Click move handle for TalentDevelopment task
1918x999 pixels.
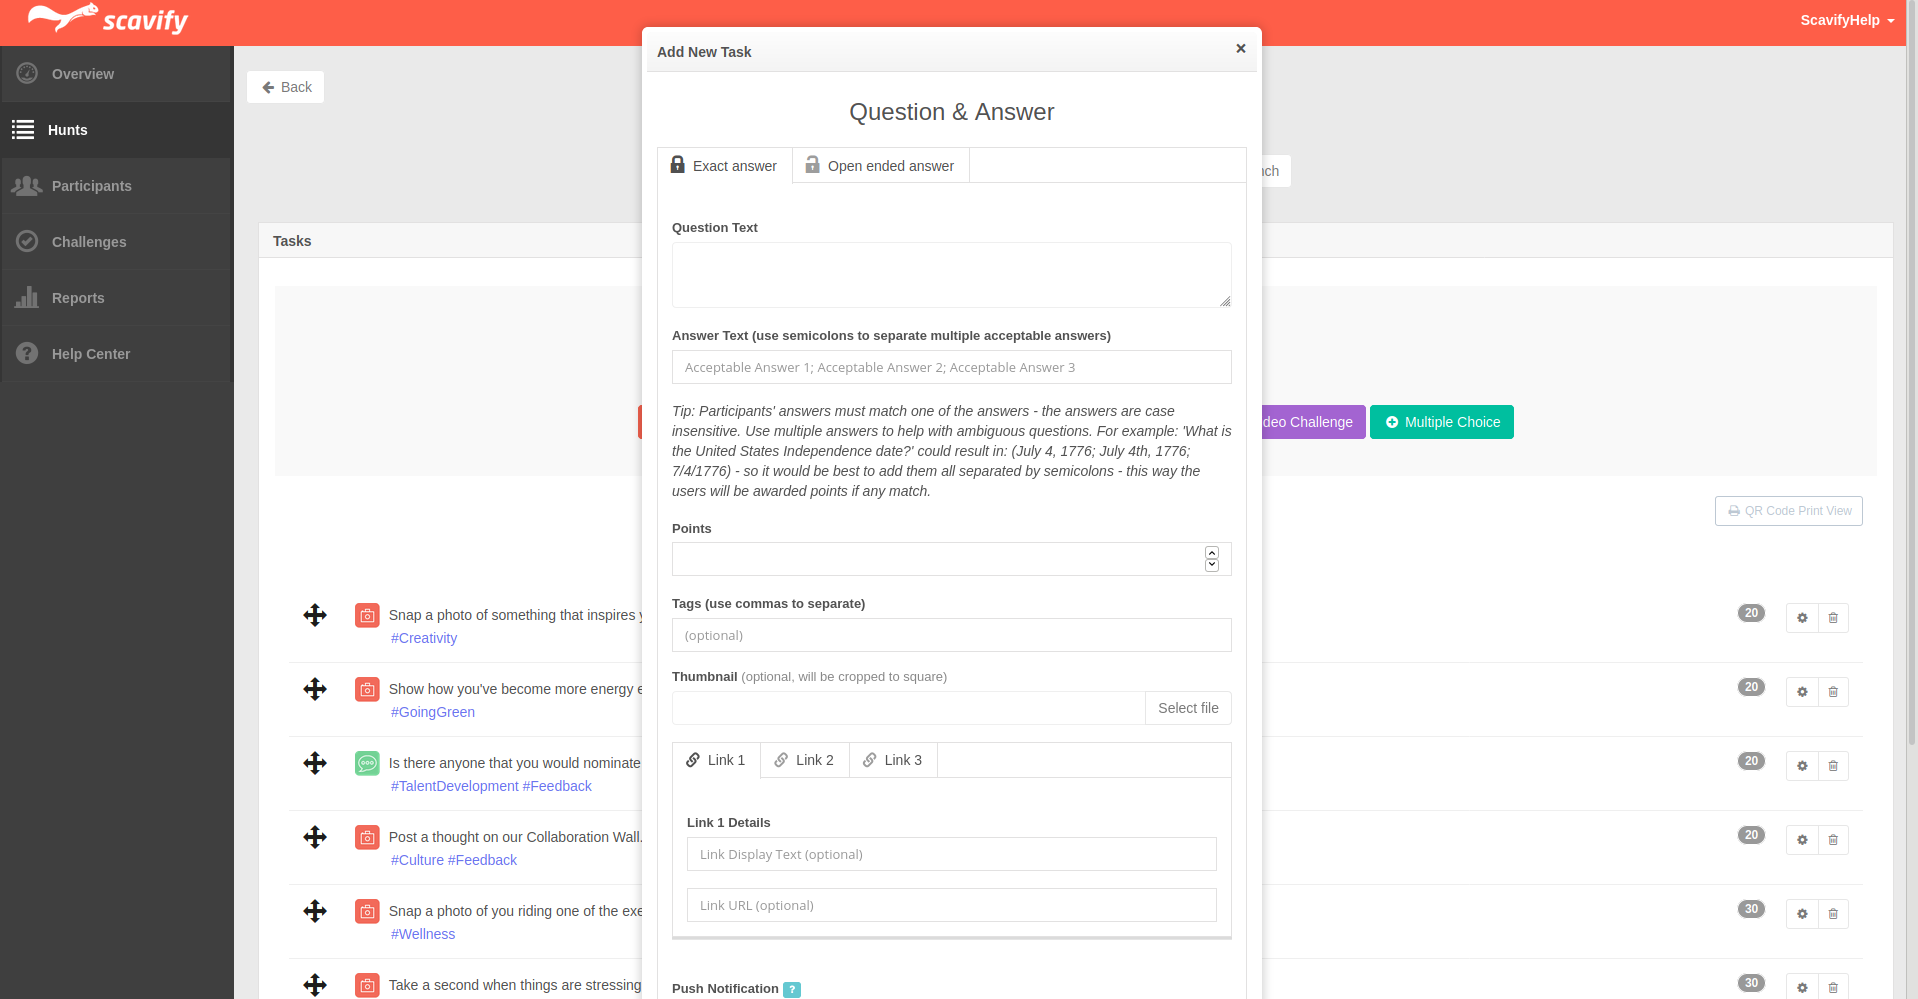(x=315, y=763)
